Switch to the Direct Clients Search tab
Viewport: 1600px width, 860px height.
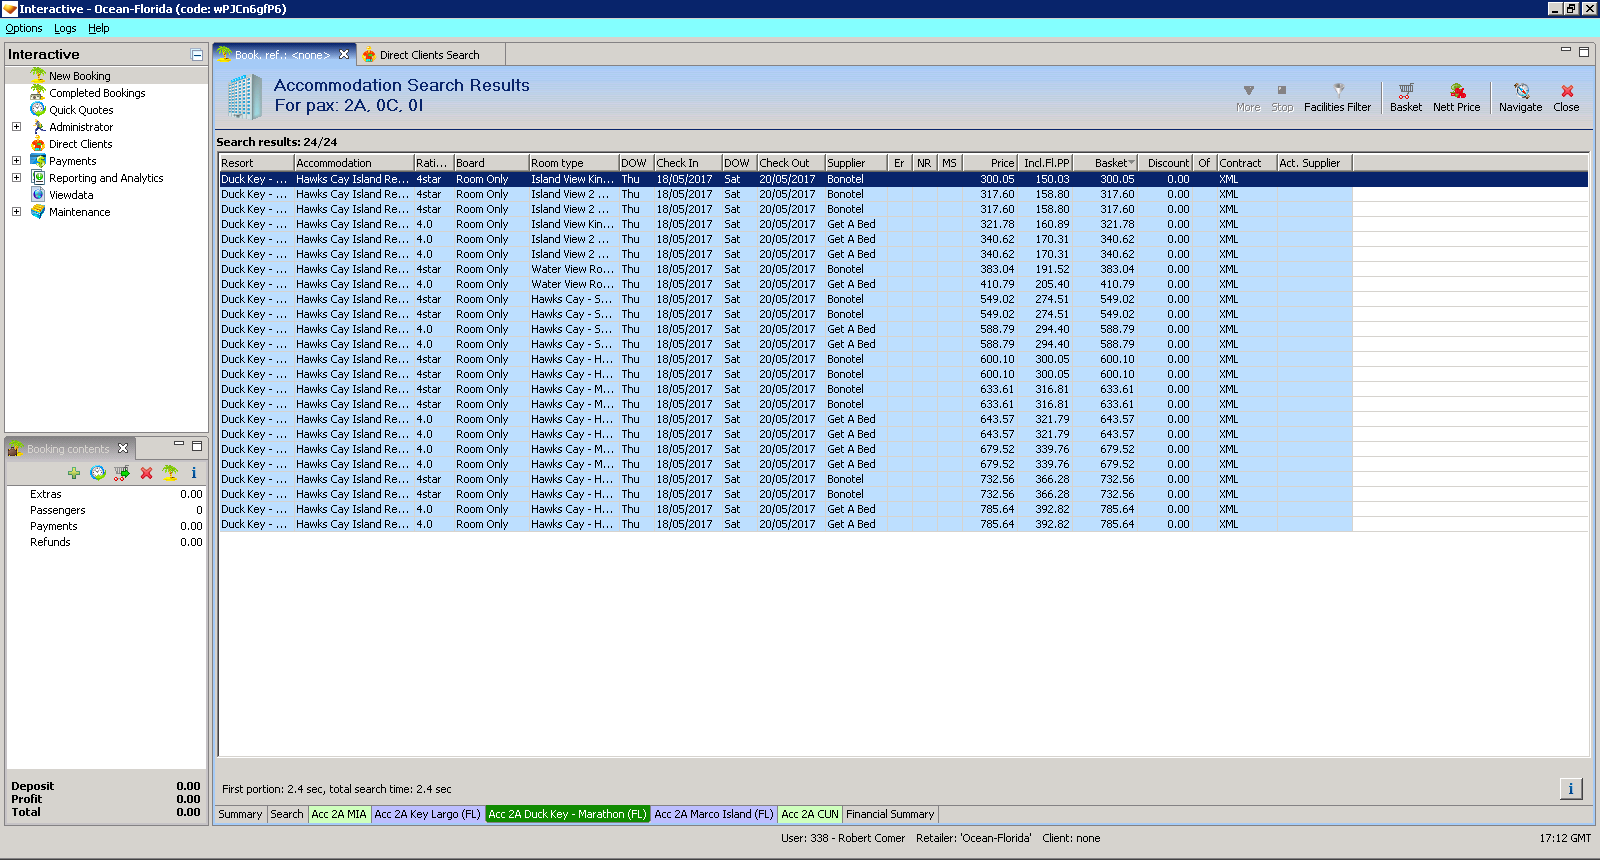429,55
